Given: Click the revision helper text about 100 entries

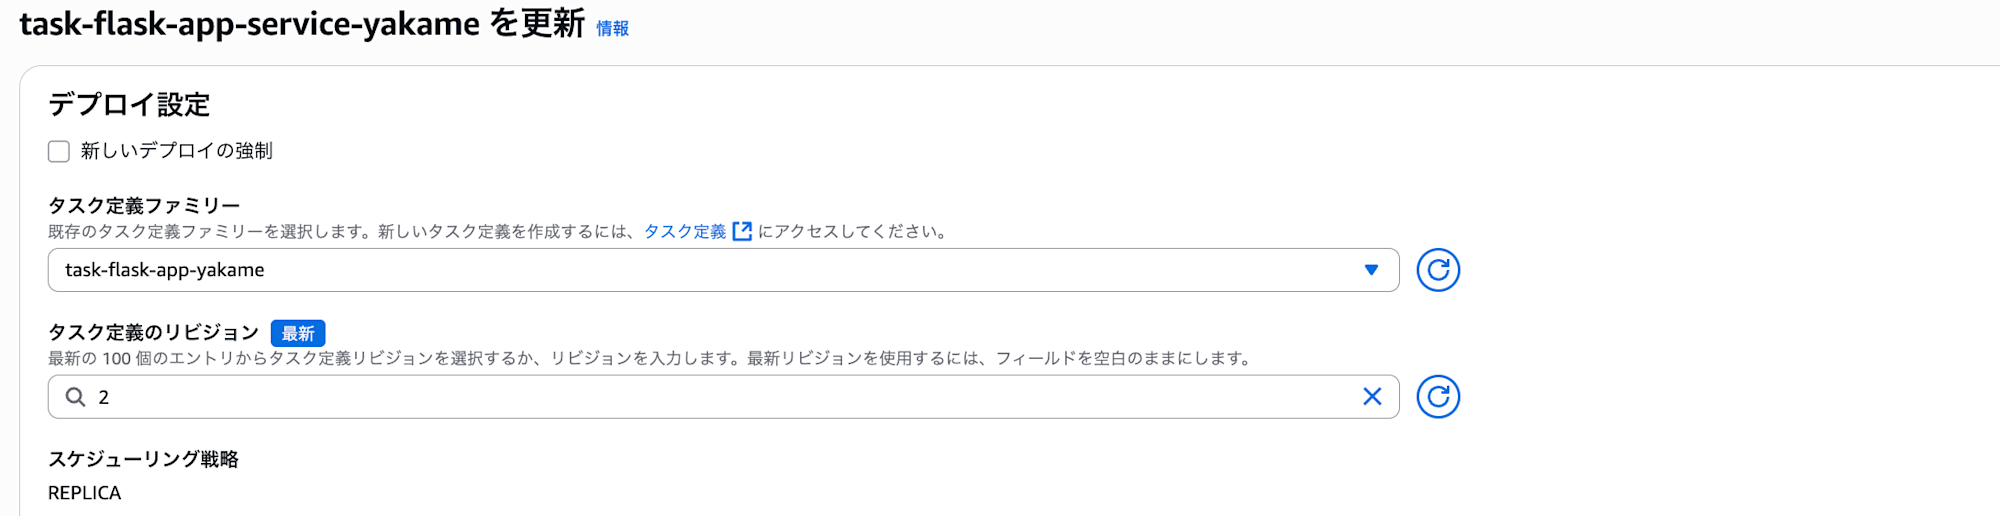Looking at the screenshot, I should [x=650, y=358].
